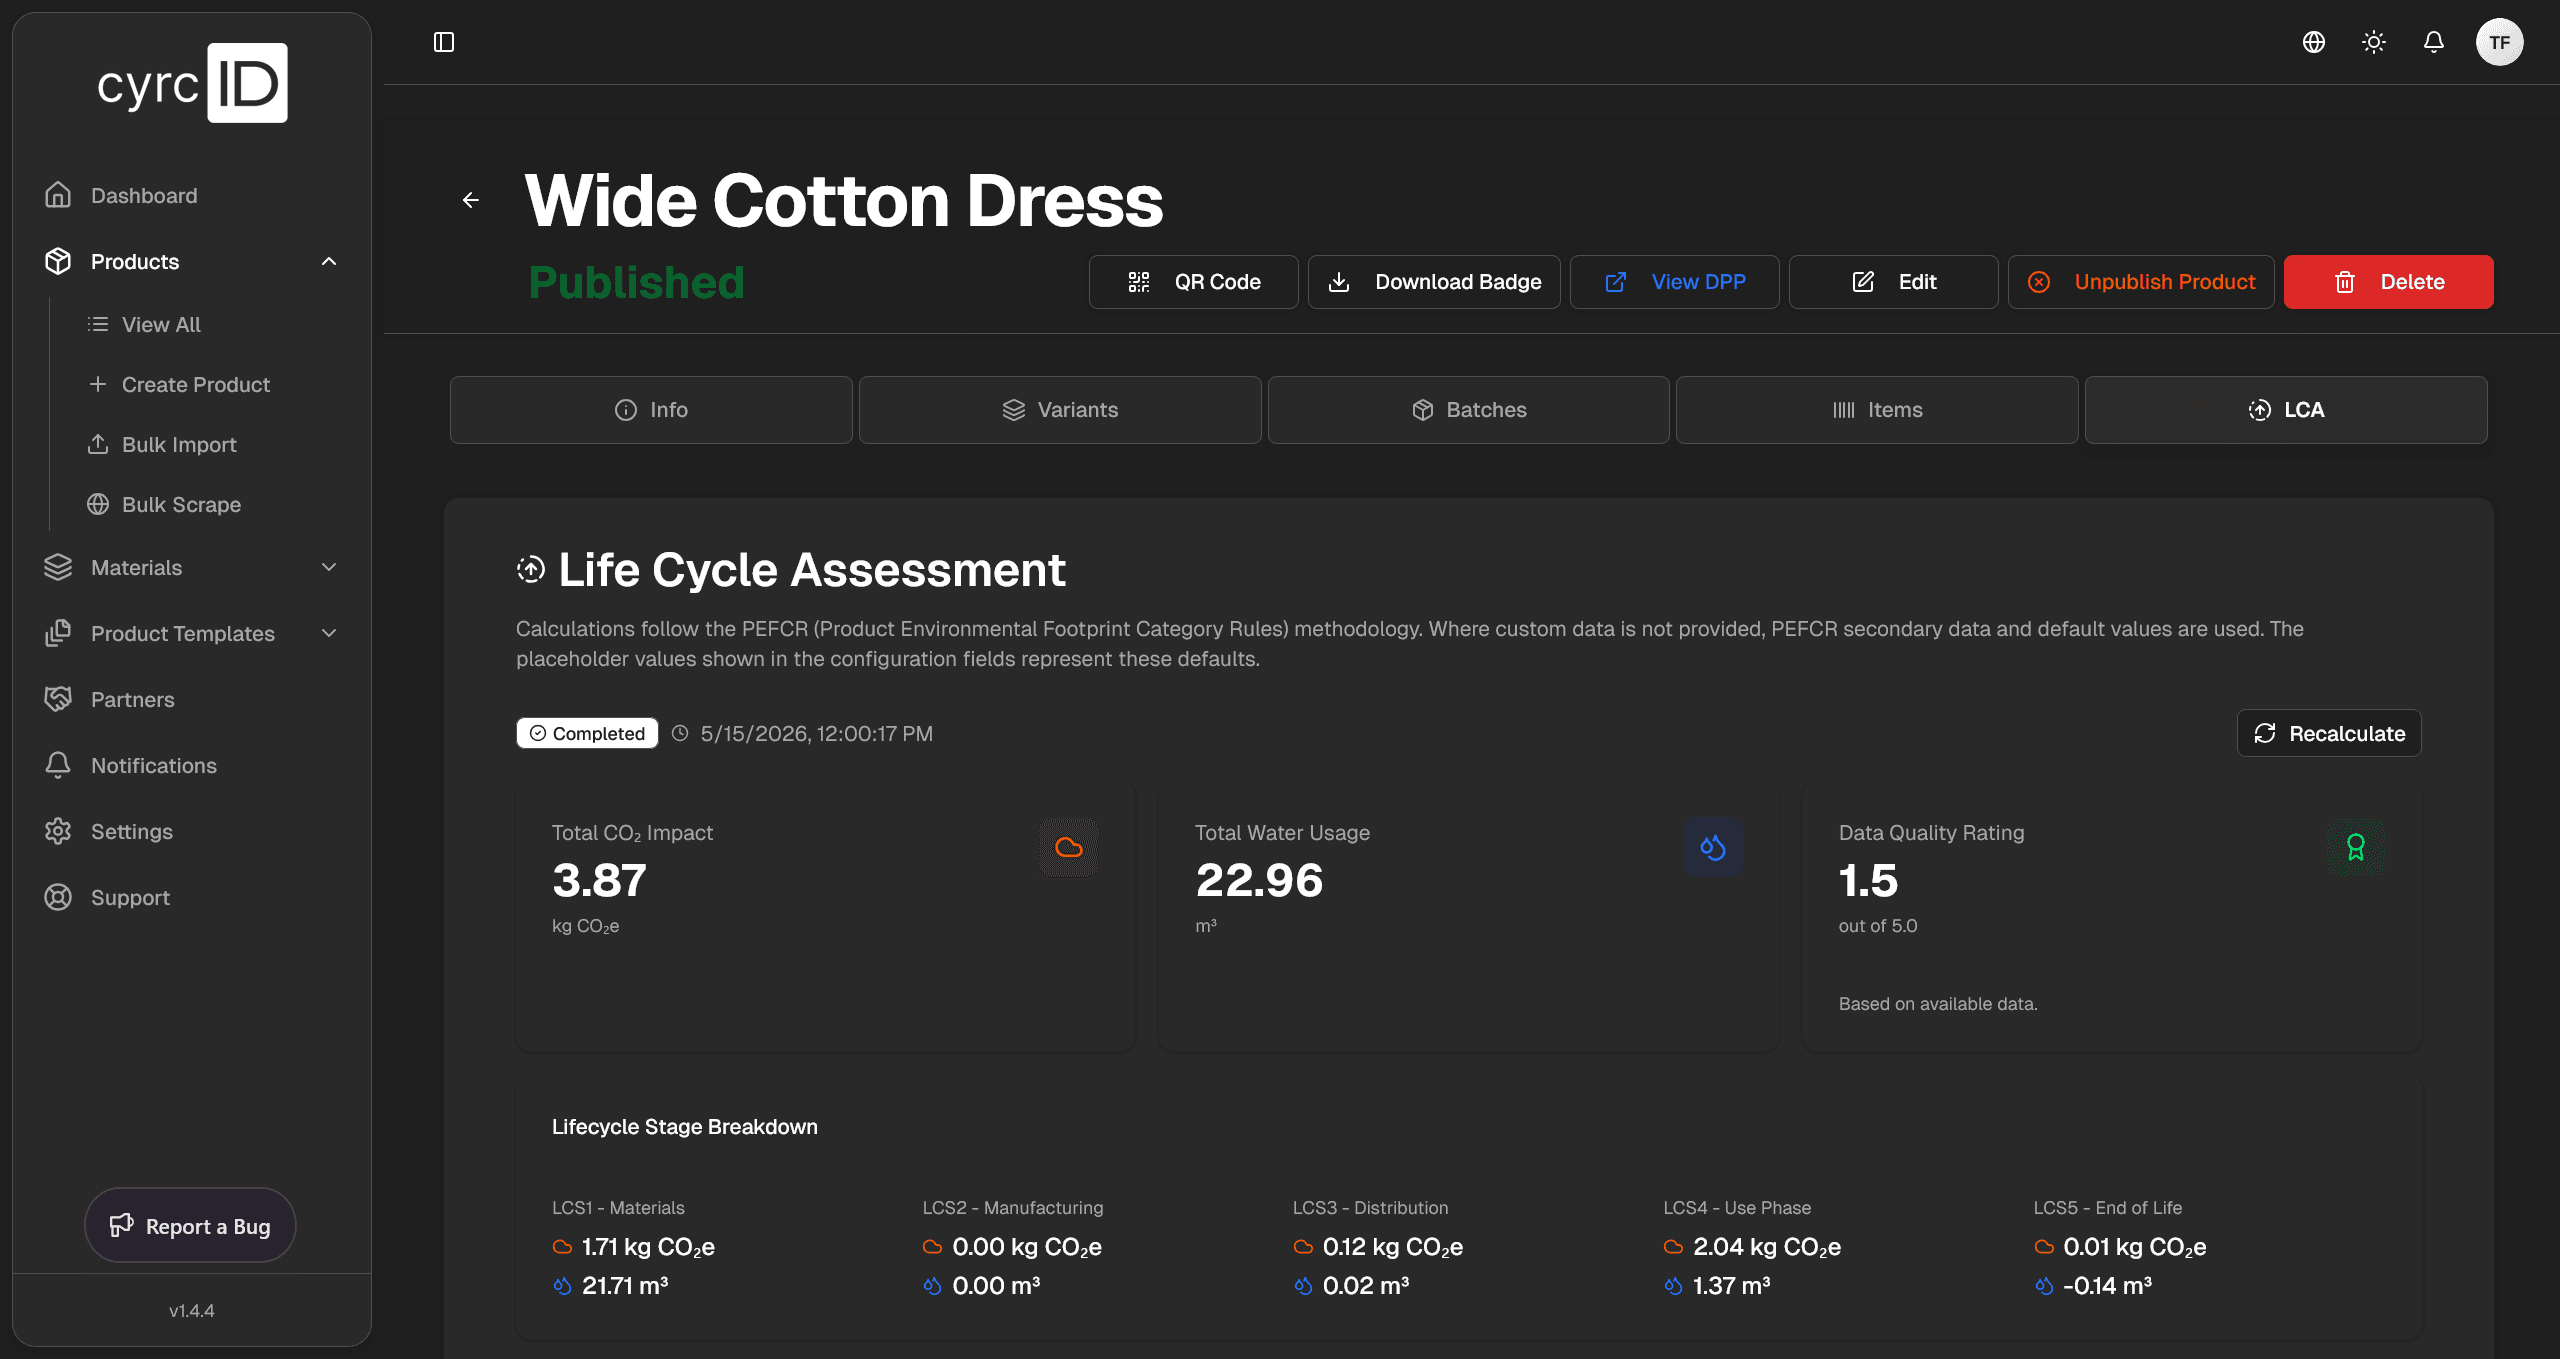Viewport: 2560px width, 1359px height.
Task: Click LCS3 - Distribution stage label
Action: [x=1370, y=1207]
